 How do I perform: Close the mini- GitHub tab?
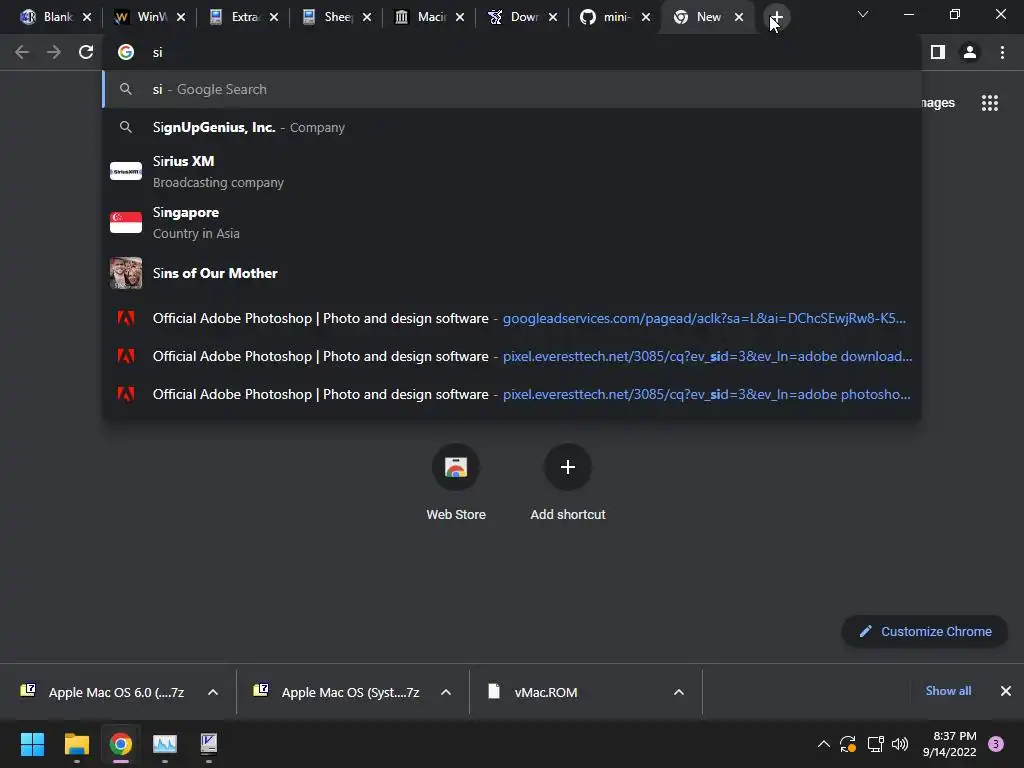646,17
